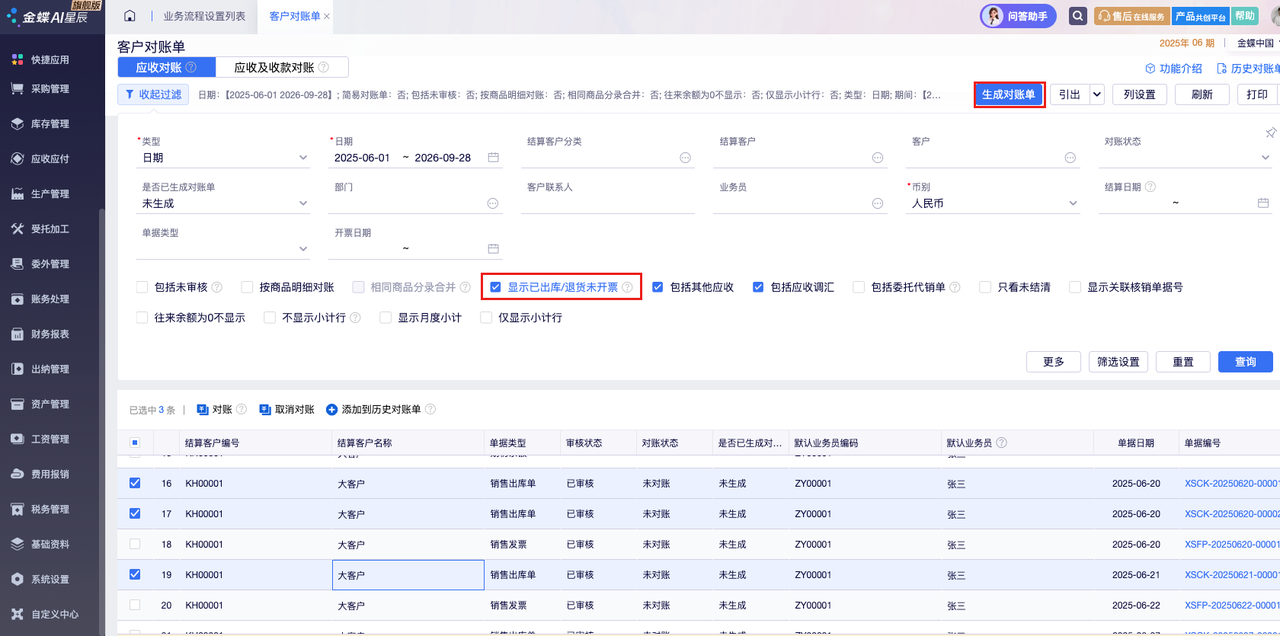Expand the 币别 dropdown showing 人民币
The width and height of the screenshot is (1280, 636).
pyautogui.click(x=1073, y=203)
